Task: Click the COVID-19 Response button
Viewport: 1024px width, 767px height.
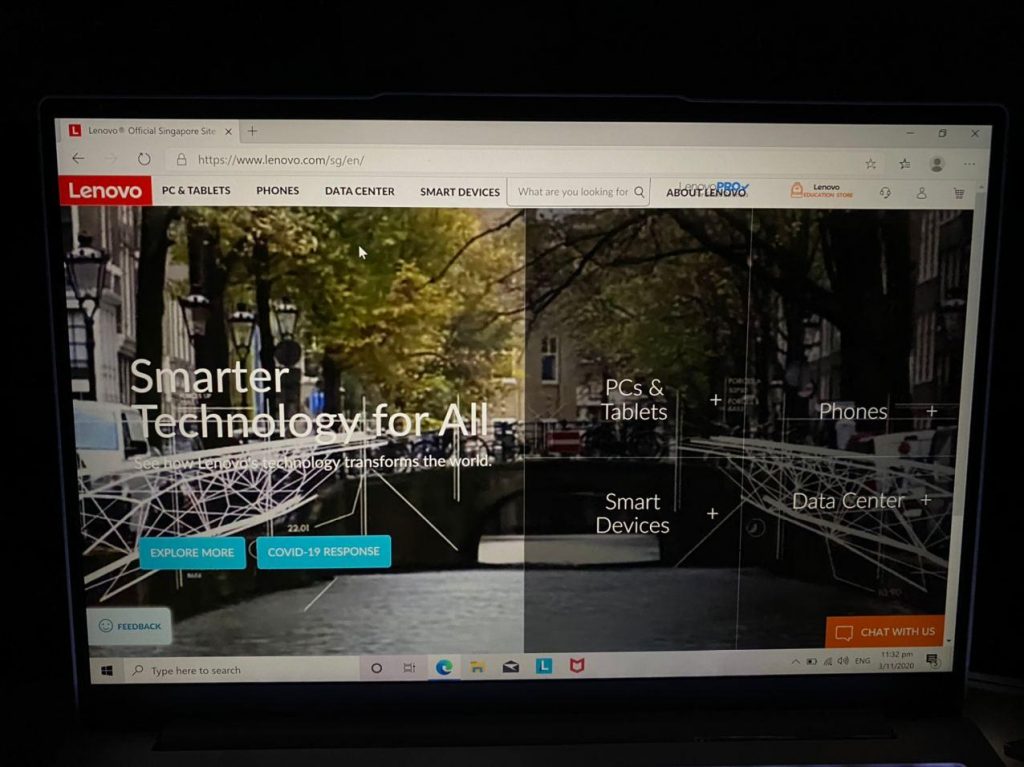Action: tap(323, 551)
